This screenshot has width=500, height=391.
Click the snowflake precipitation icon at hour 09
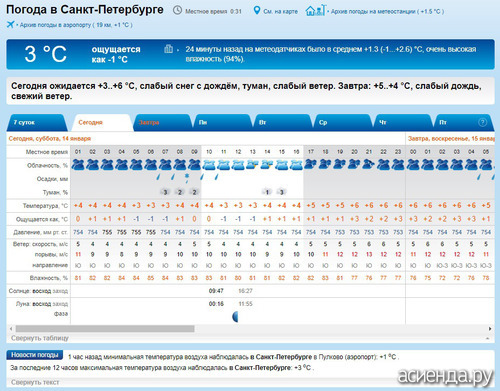pos(187,178)
